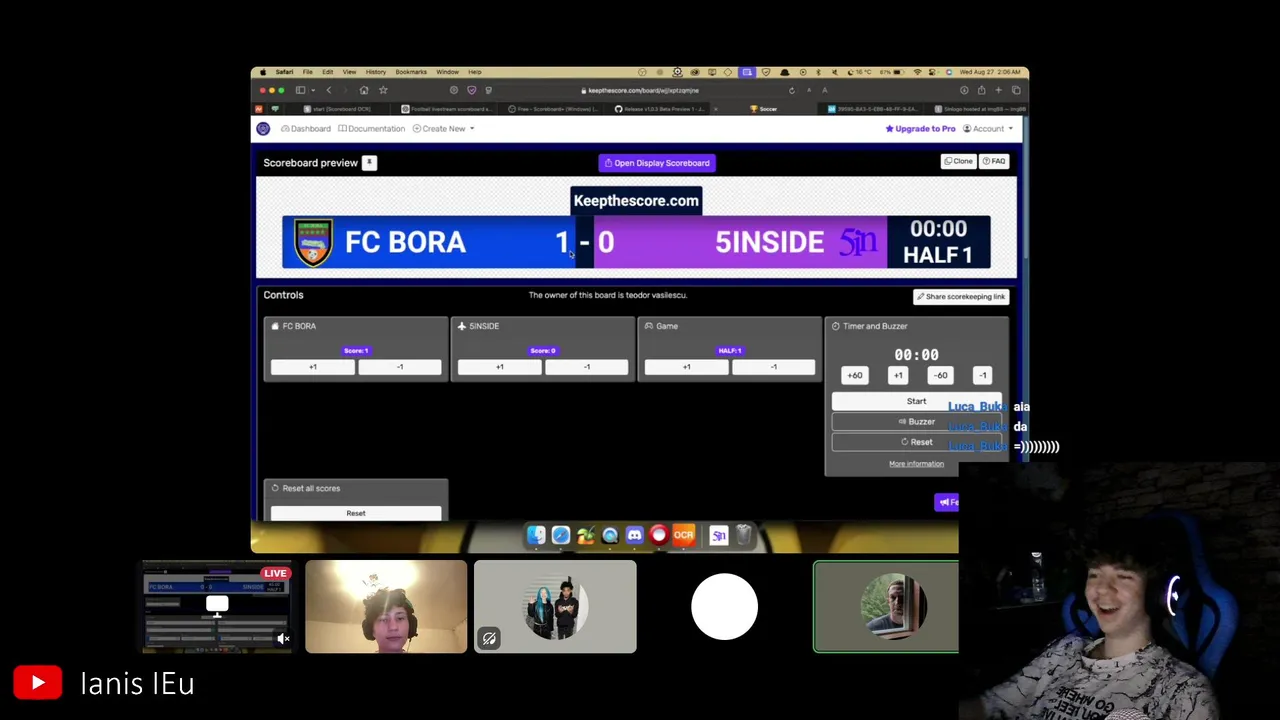Add 1 second to the timer
The height and width of the screenshot is (720, 1280).
click(x=898, y=375)
